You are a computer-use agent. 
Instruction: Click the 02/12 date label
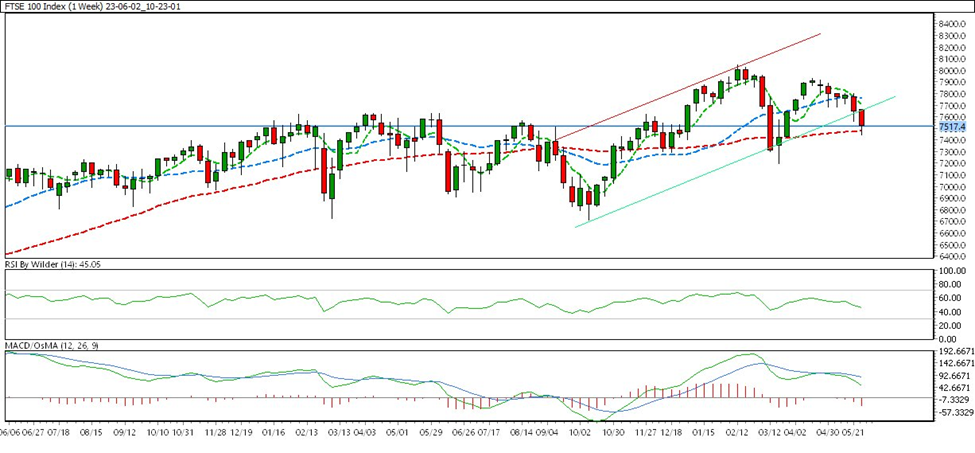tap(738, 431)
